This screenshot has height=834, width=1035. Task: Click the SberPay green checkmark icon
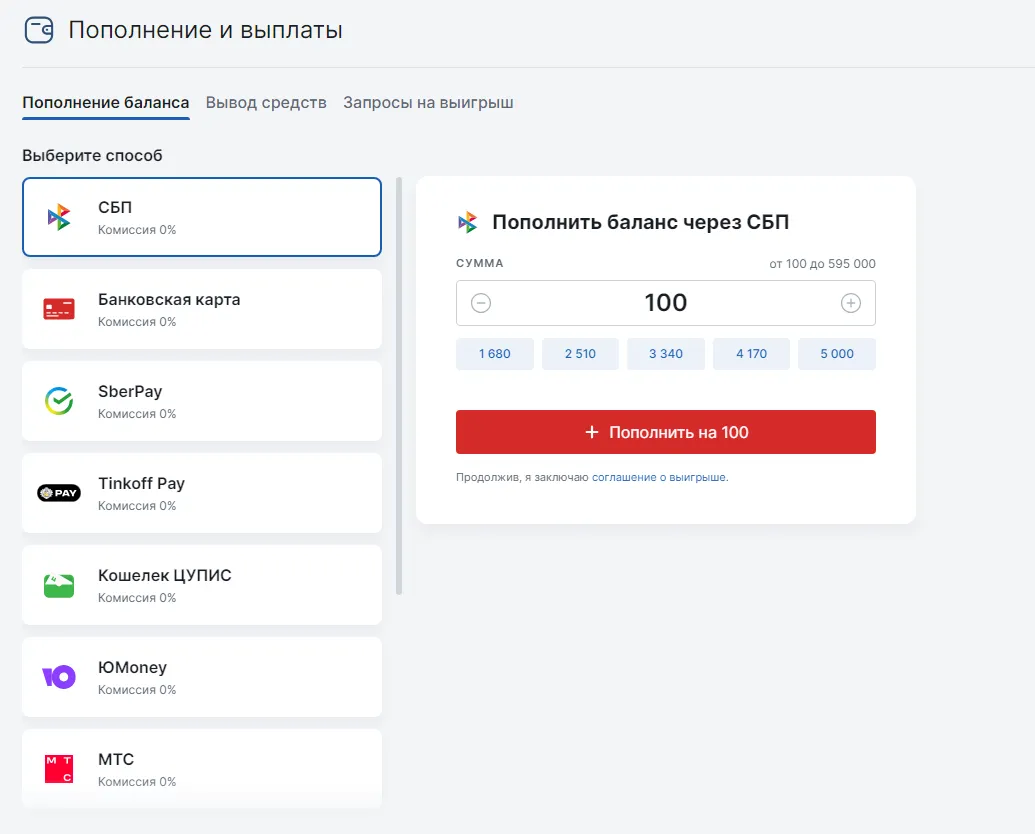point(59,401)
